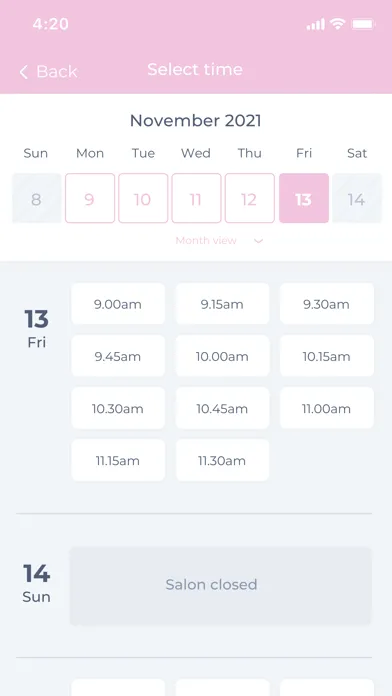Screen dimensions: 392x696
Task: Tap the Wi-Fi status icon
Action: (x=337, y=24)
